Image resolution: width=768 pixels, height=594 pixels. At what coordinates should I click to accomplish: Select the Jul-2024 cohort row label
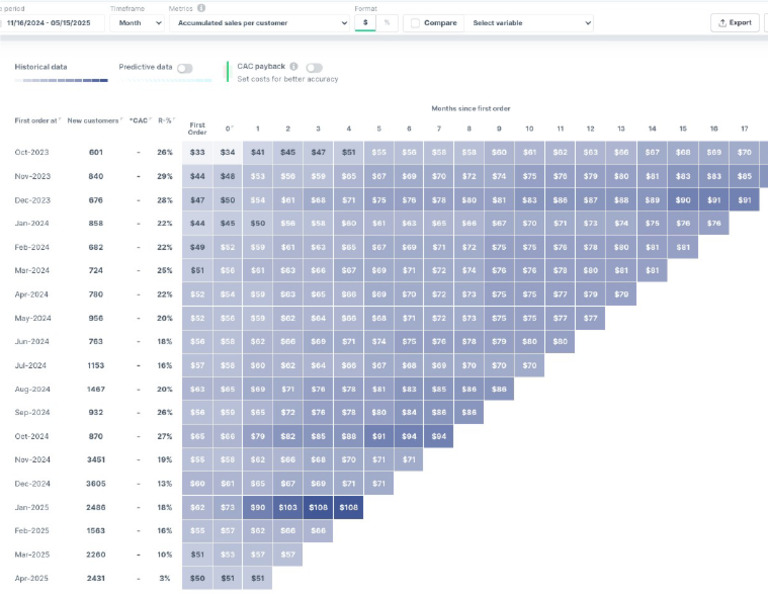click(30, 365)
